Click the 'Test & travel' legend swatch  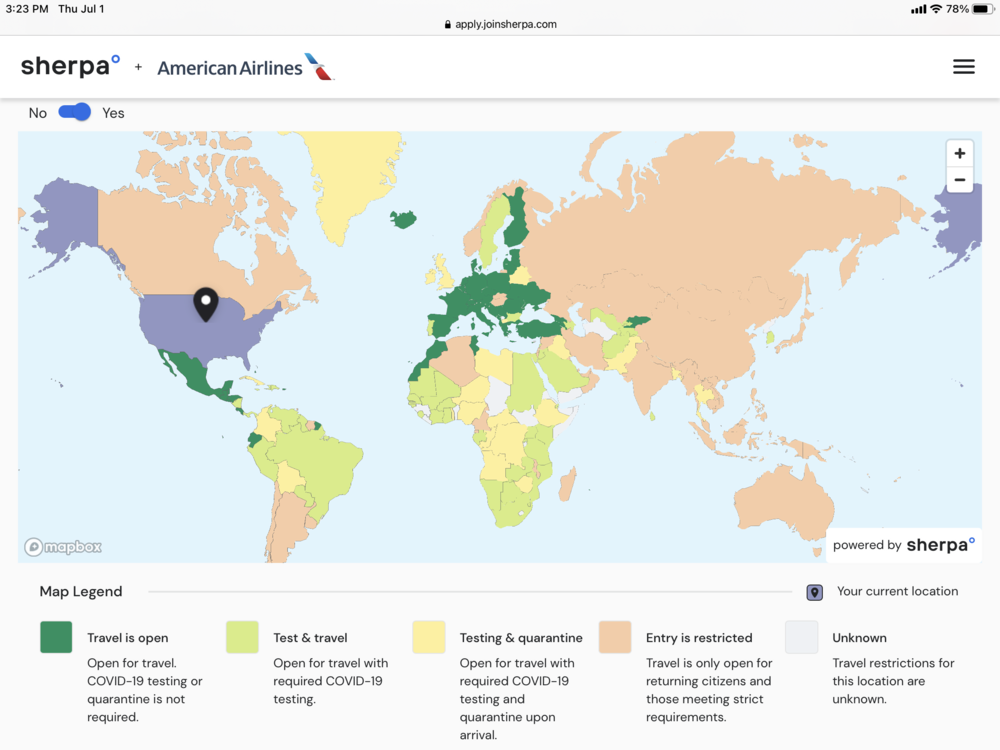[x=242, y=637]
